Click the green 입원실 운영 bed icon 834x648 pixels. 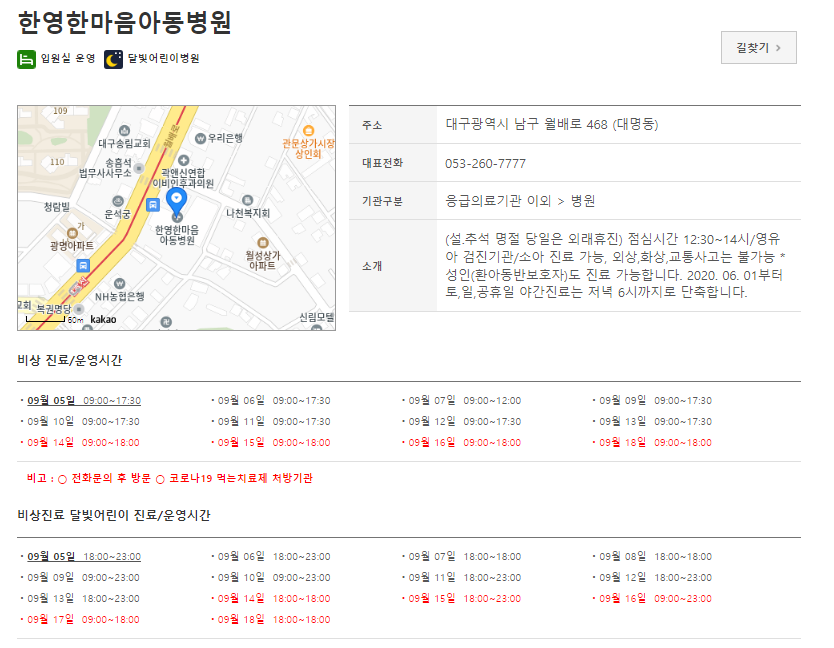(x=26, y=59)
